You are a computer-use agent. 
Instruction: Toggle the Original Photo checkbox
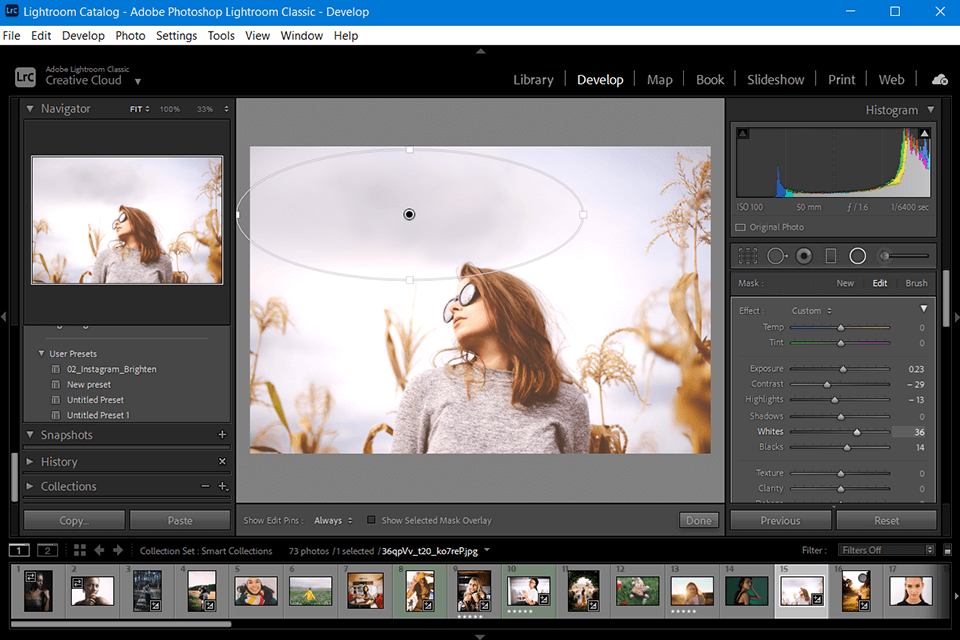pyautogui.click(x=740, y=227)
